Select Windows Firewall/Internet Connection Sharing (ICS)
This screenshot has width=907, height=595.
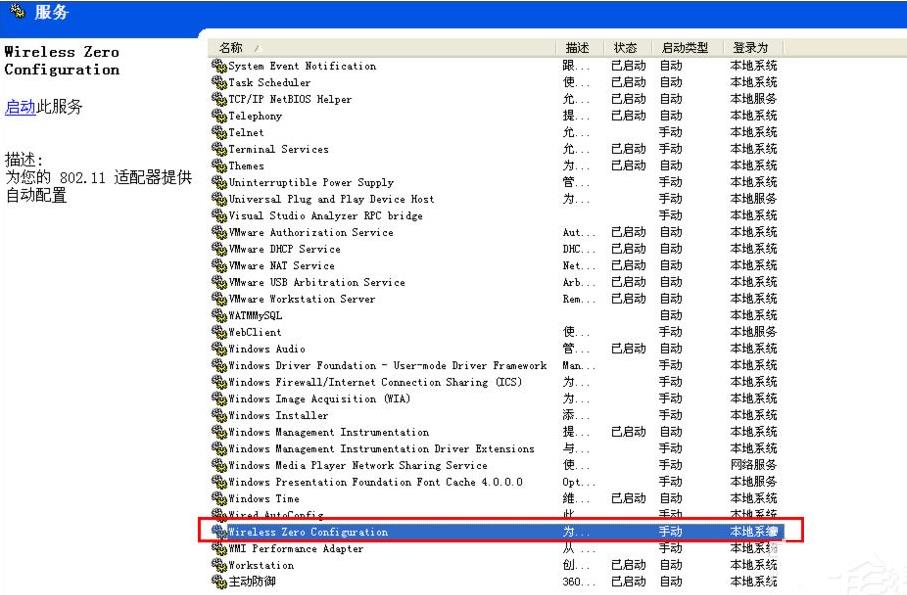tap(374, 382)
